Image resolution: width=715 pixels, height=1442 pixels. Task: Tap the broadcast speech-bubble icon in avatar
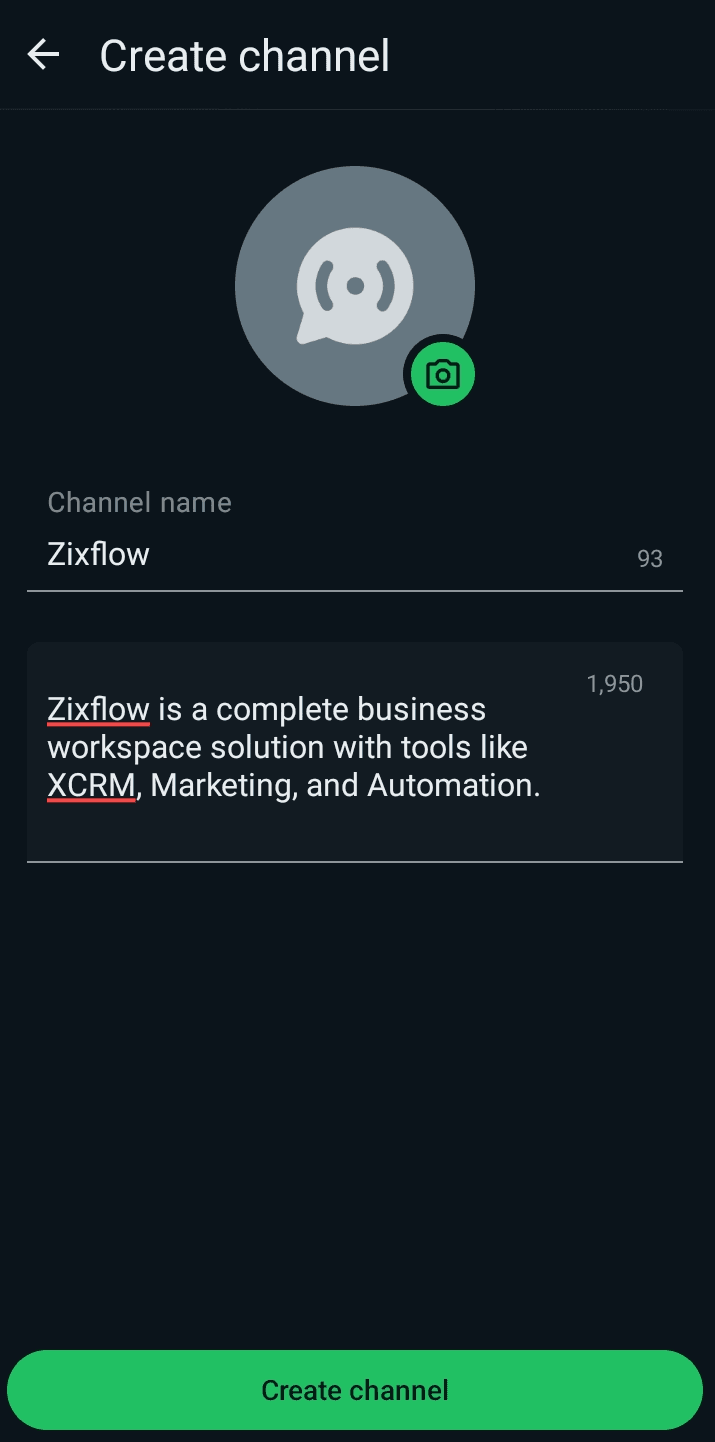coord(354,286)
